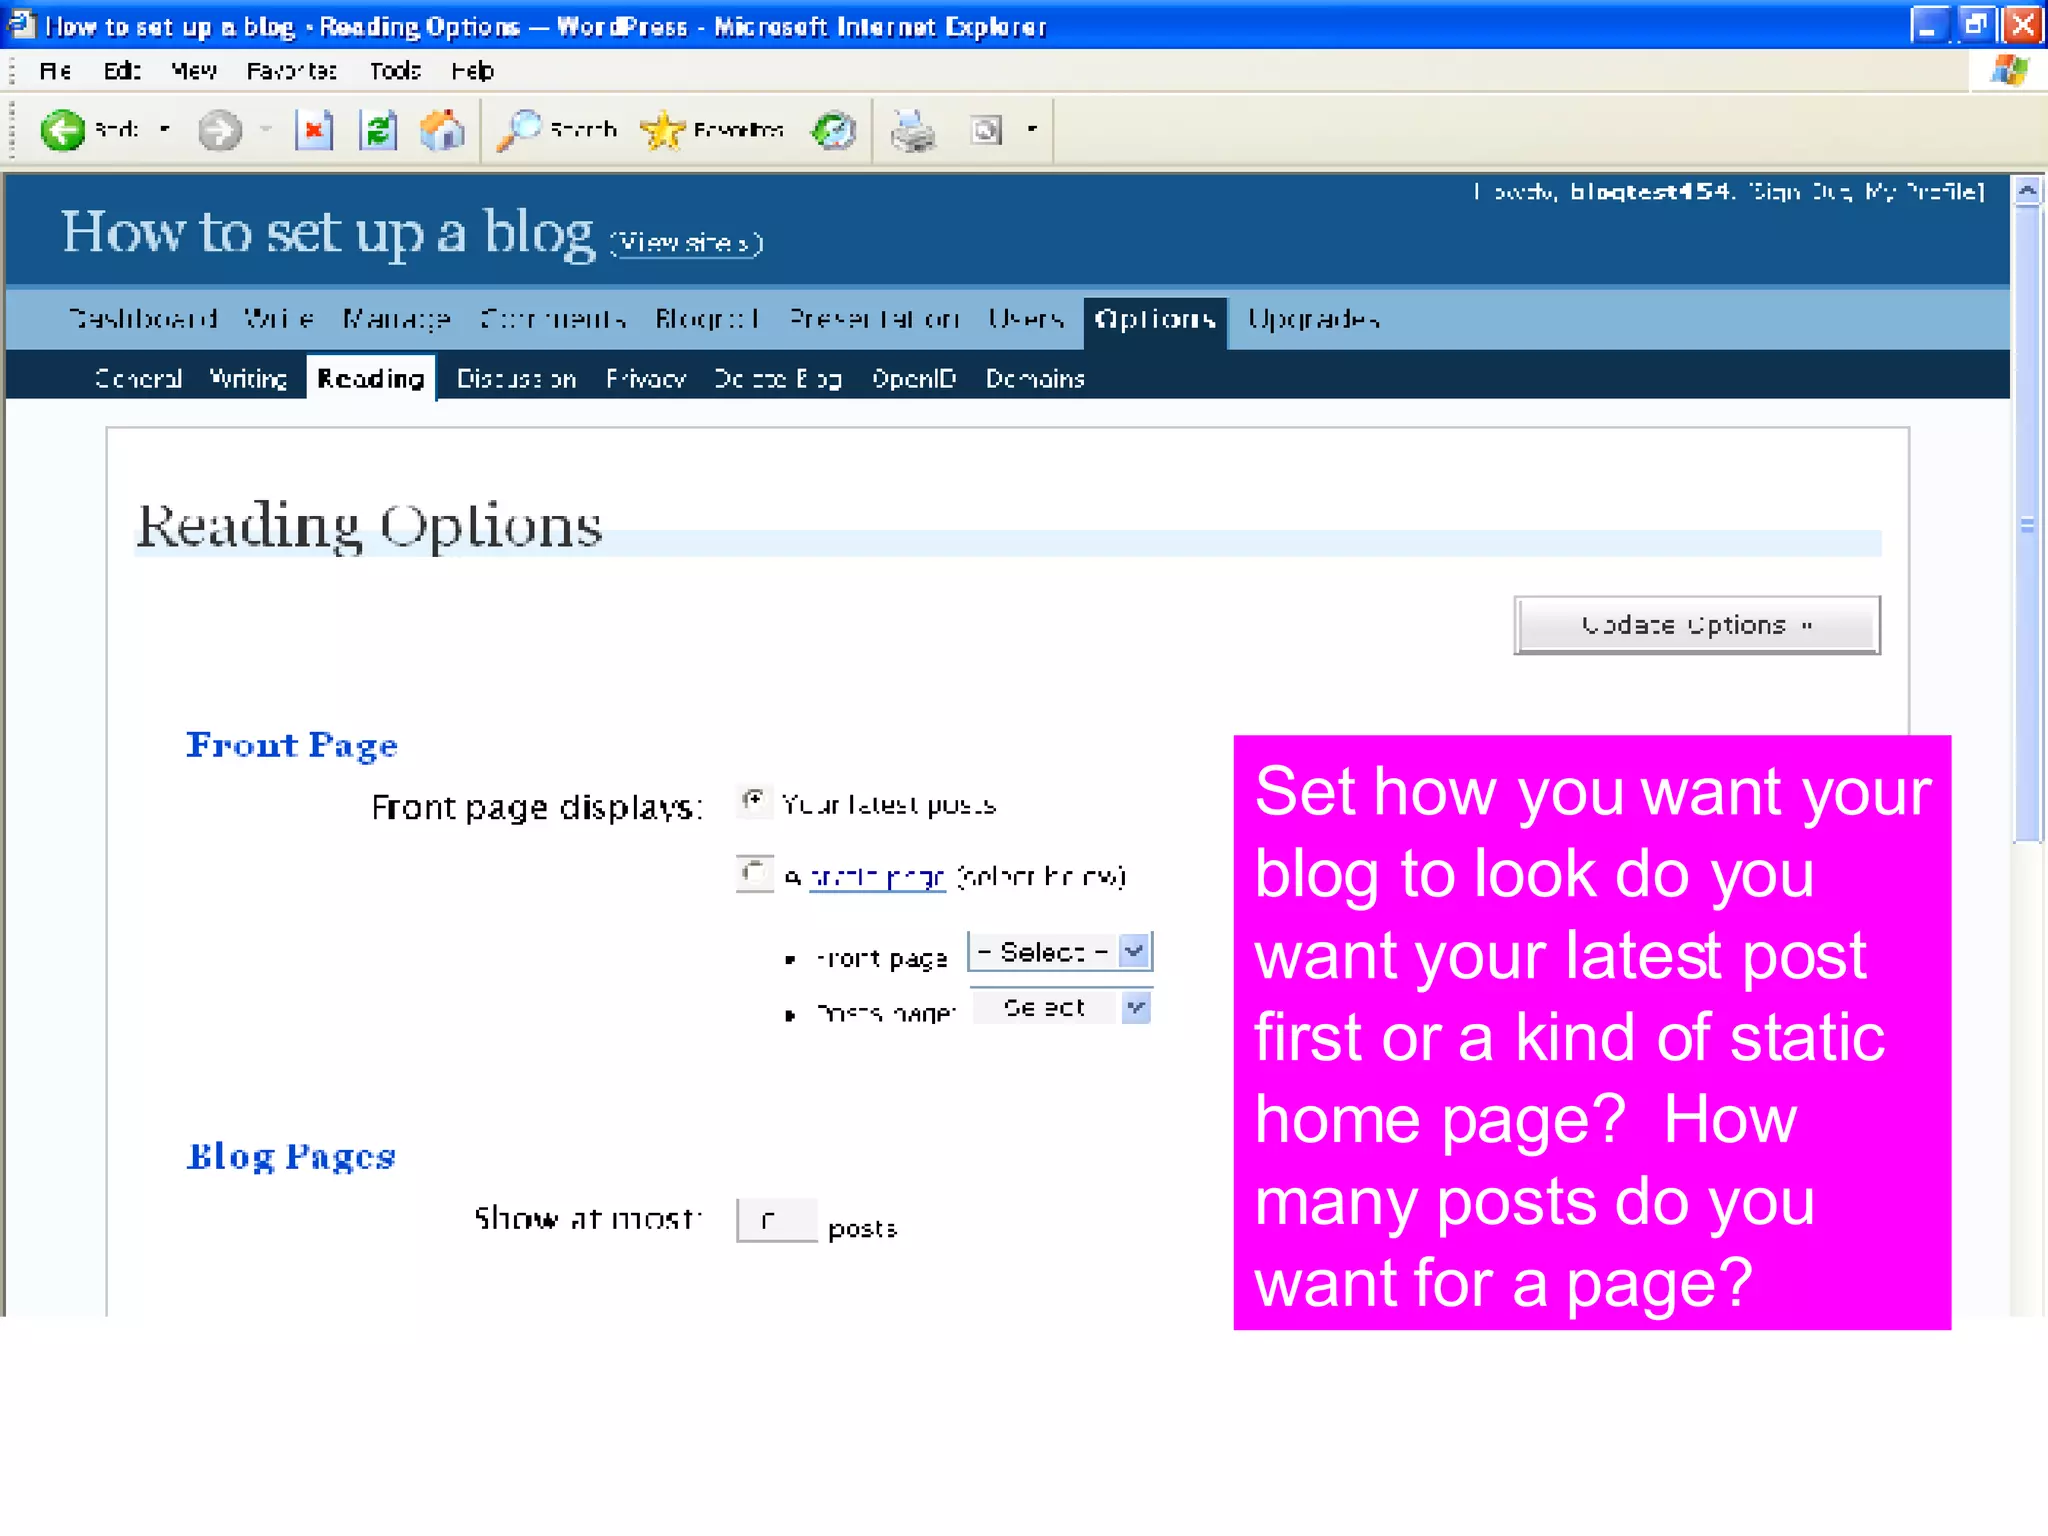Click the Sign Out link
This screenshot has width=2048, height=1536.
click(1801, 191)
